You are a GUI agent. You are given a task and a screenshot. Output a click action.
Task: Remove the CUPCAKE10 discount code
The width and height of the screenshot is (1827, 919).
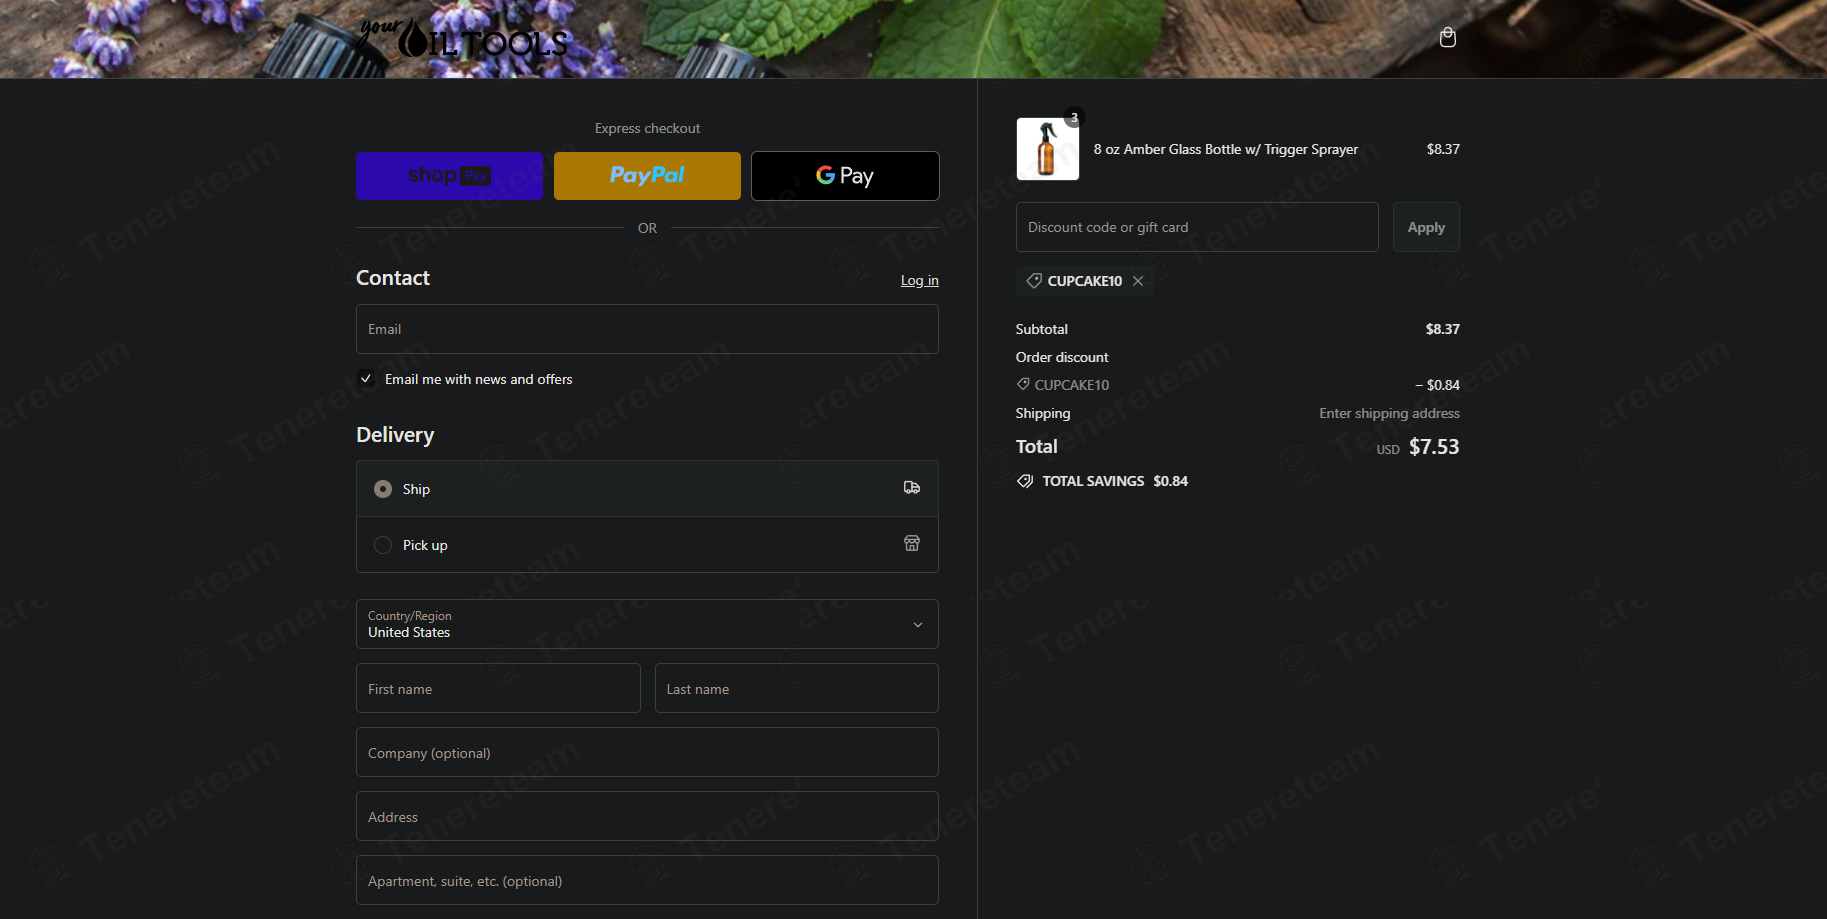1138,281
